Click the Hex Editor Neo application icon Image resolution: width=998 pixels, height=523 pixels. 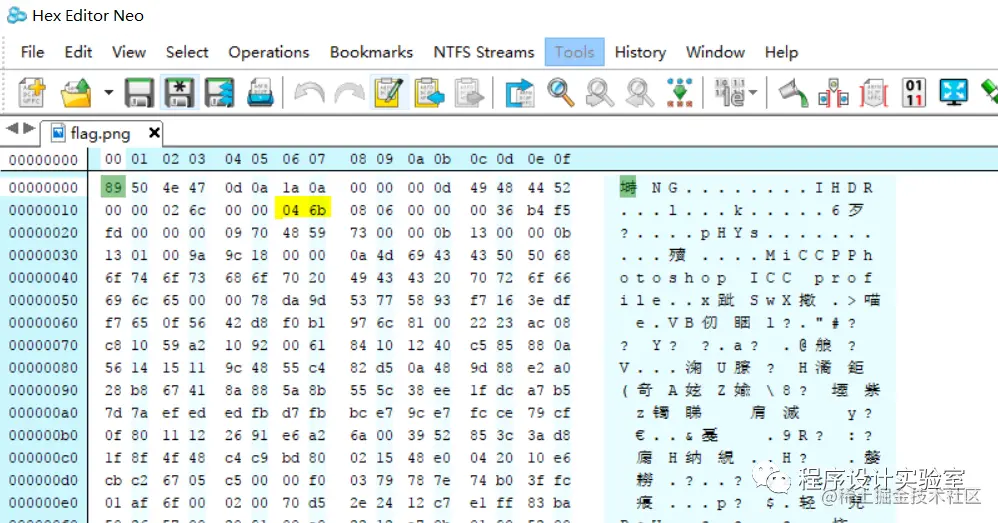[x=17, y=15]
